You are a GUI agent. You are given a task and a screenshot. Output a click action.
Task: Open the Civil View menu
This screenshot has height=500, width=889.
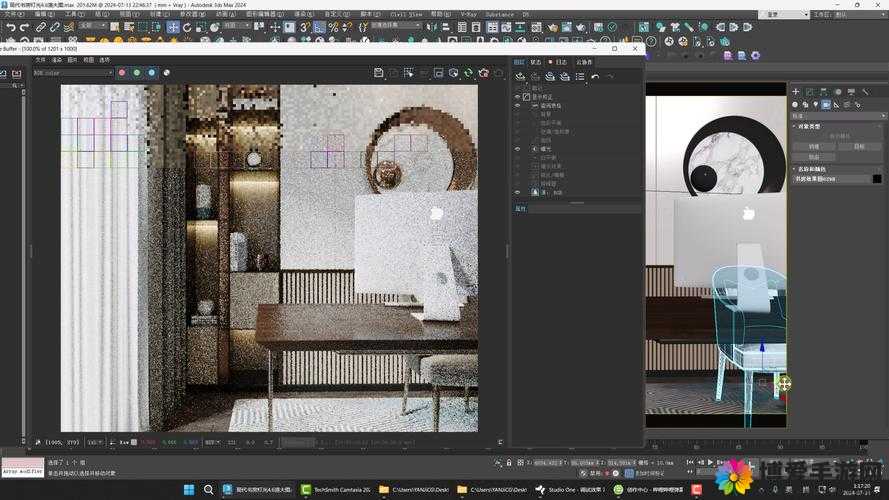407,14
